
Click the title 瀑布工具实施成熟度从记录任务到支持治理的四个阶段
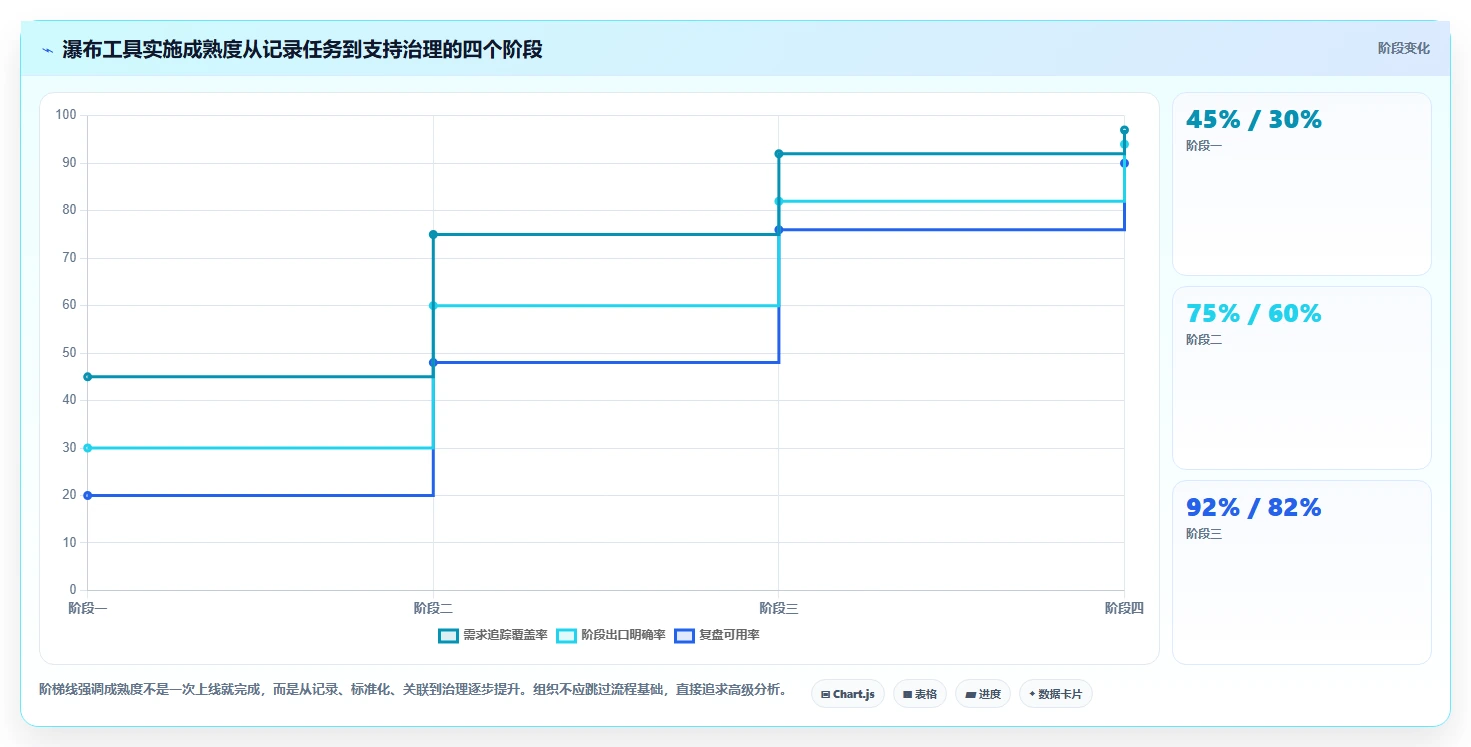coord(302,50)
